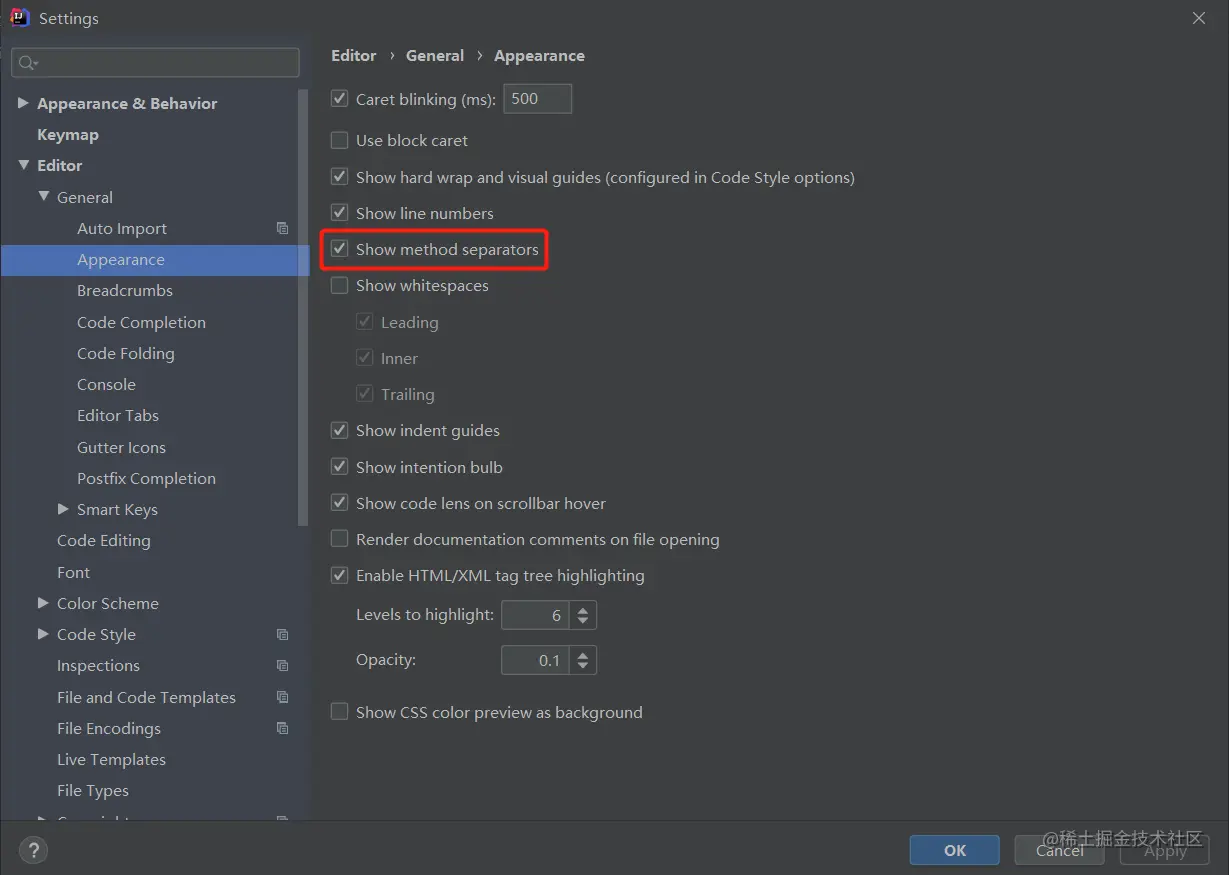Increase Opacity value with up arrow

(x=583, y=653)
